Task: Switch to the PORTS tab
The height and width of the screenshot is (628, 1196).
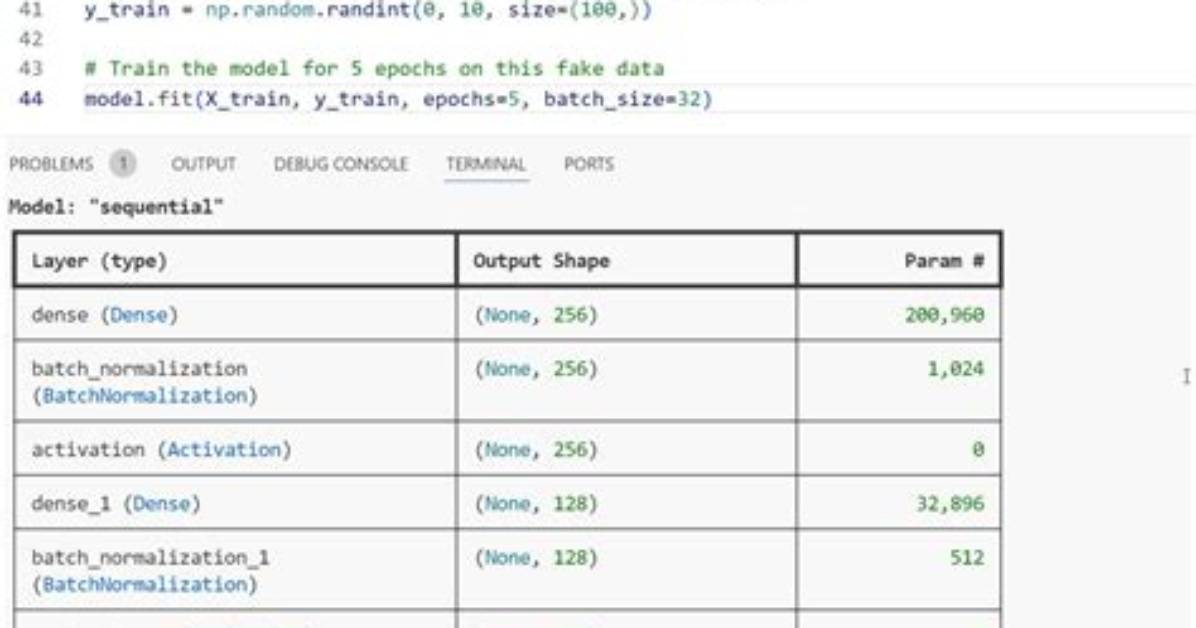Action: coord(589,164)
